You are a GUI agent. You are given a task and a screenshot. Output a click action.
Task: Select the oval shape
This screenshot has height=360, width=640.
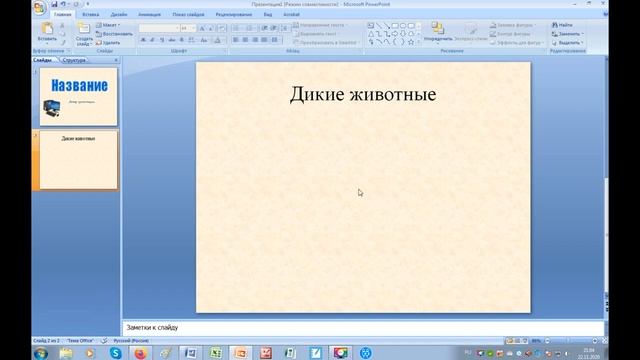[x=403, y=26]
